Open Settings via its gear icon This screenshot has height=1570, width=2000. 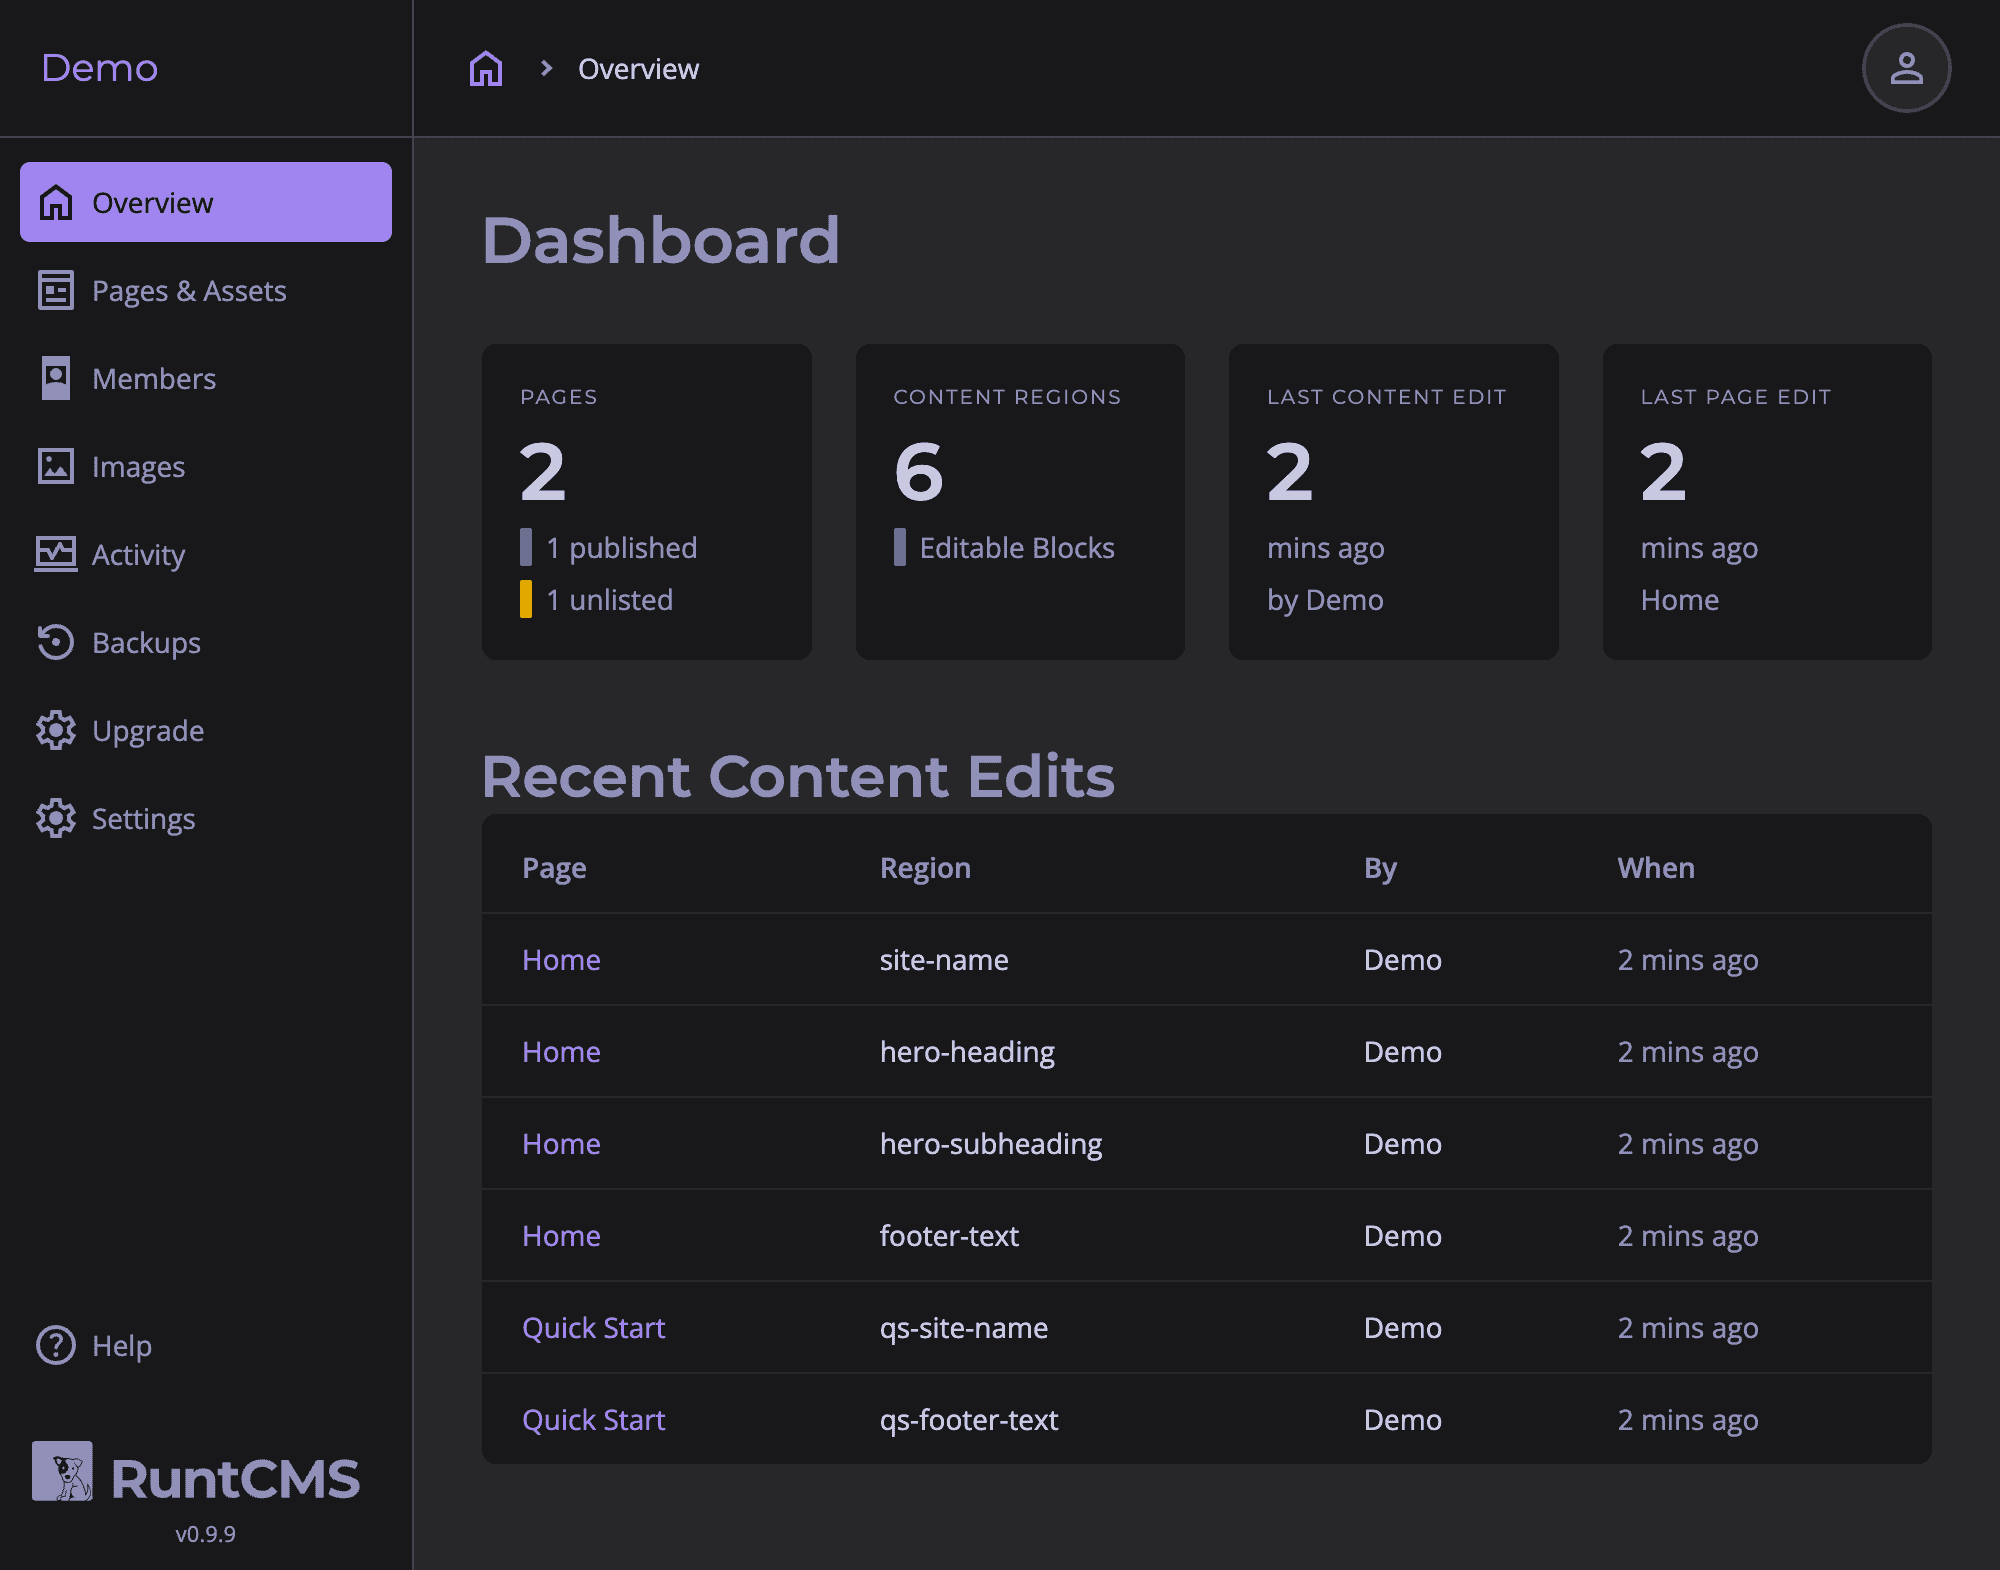(55, 818)
